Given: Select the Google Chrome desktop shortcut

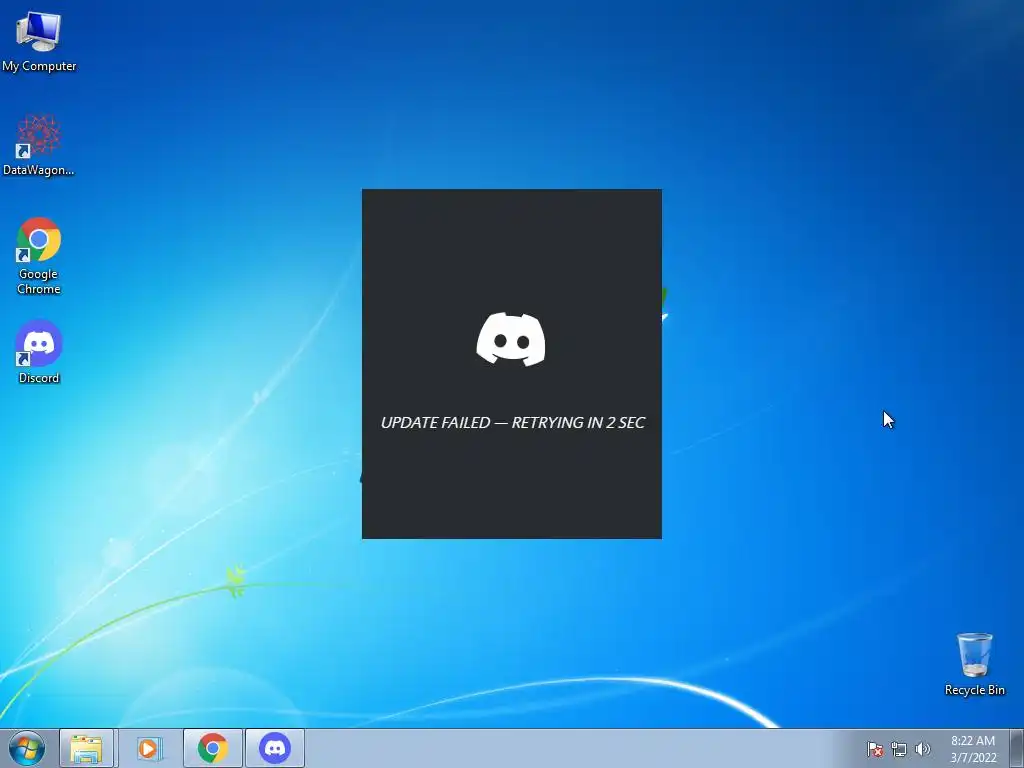Looking at the screenshot, I should [39, 255].
